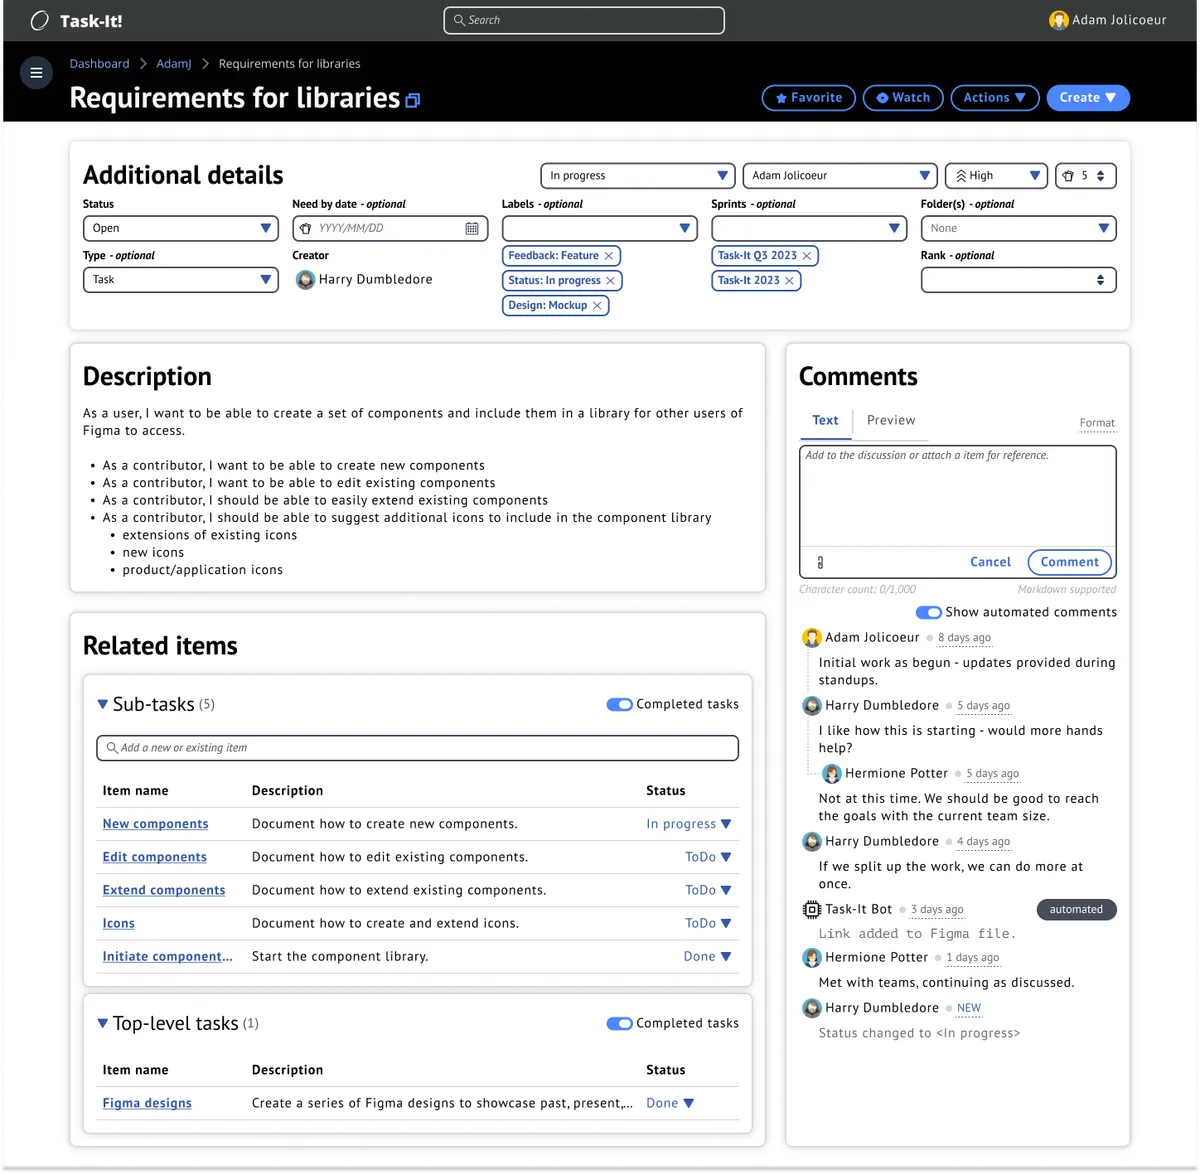This screenshot has height=1173, width=1200.
Task: Open the New components sub-task
Action: [155, 823]
